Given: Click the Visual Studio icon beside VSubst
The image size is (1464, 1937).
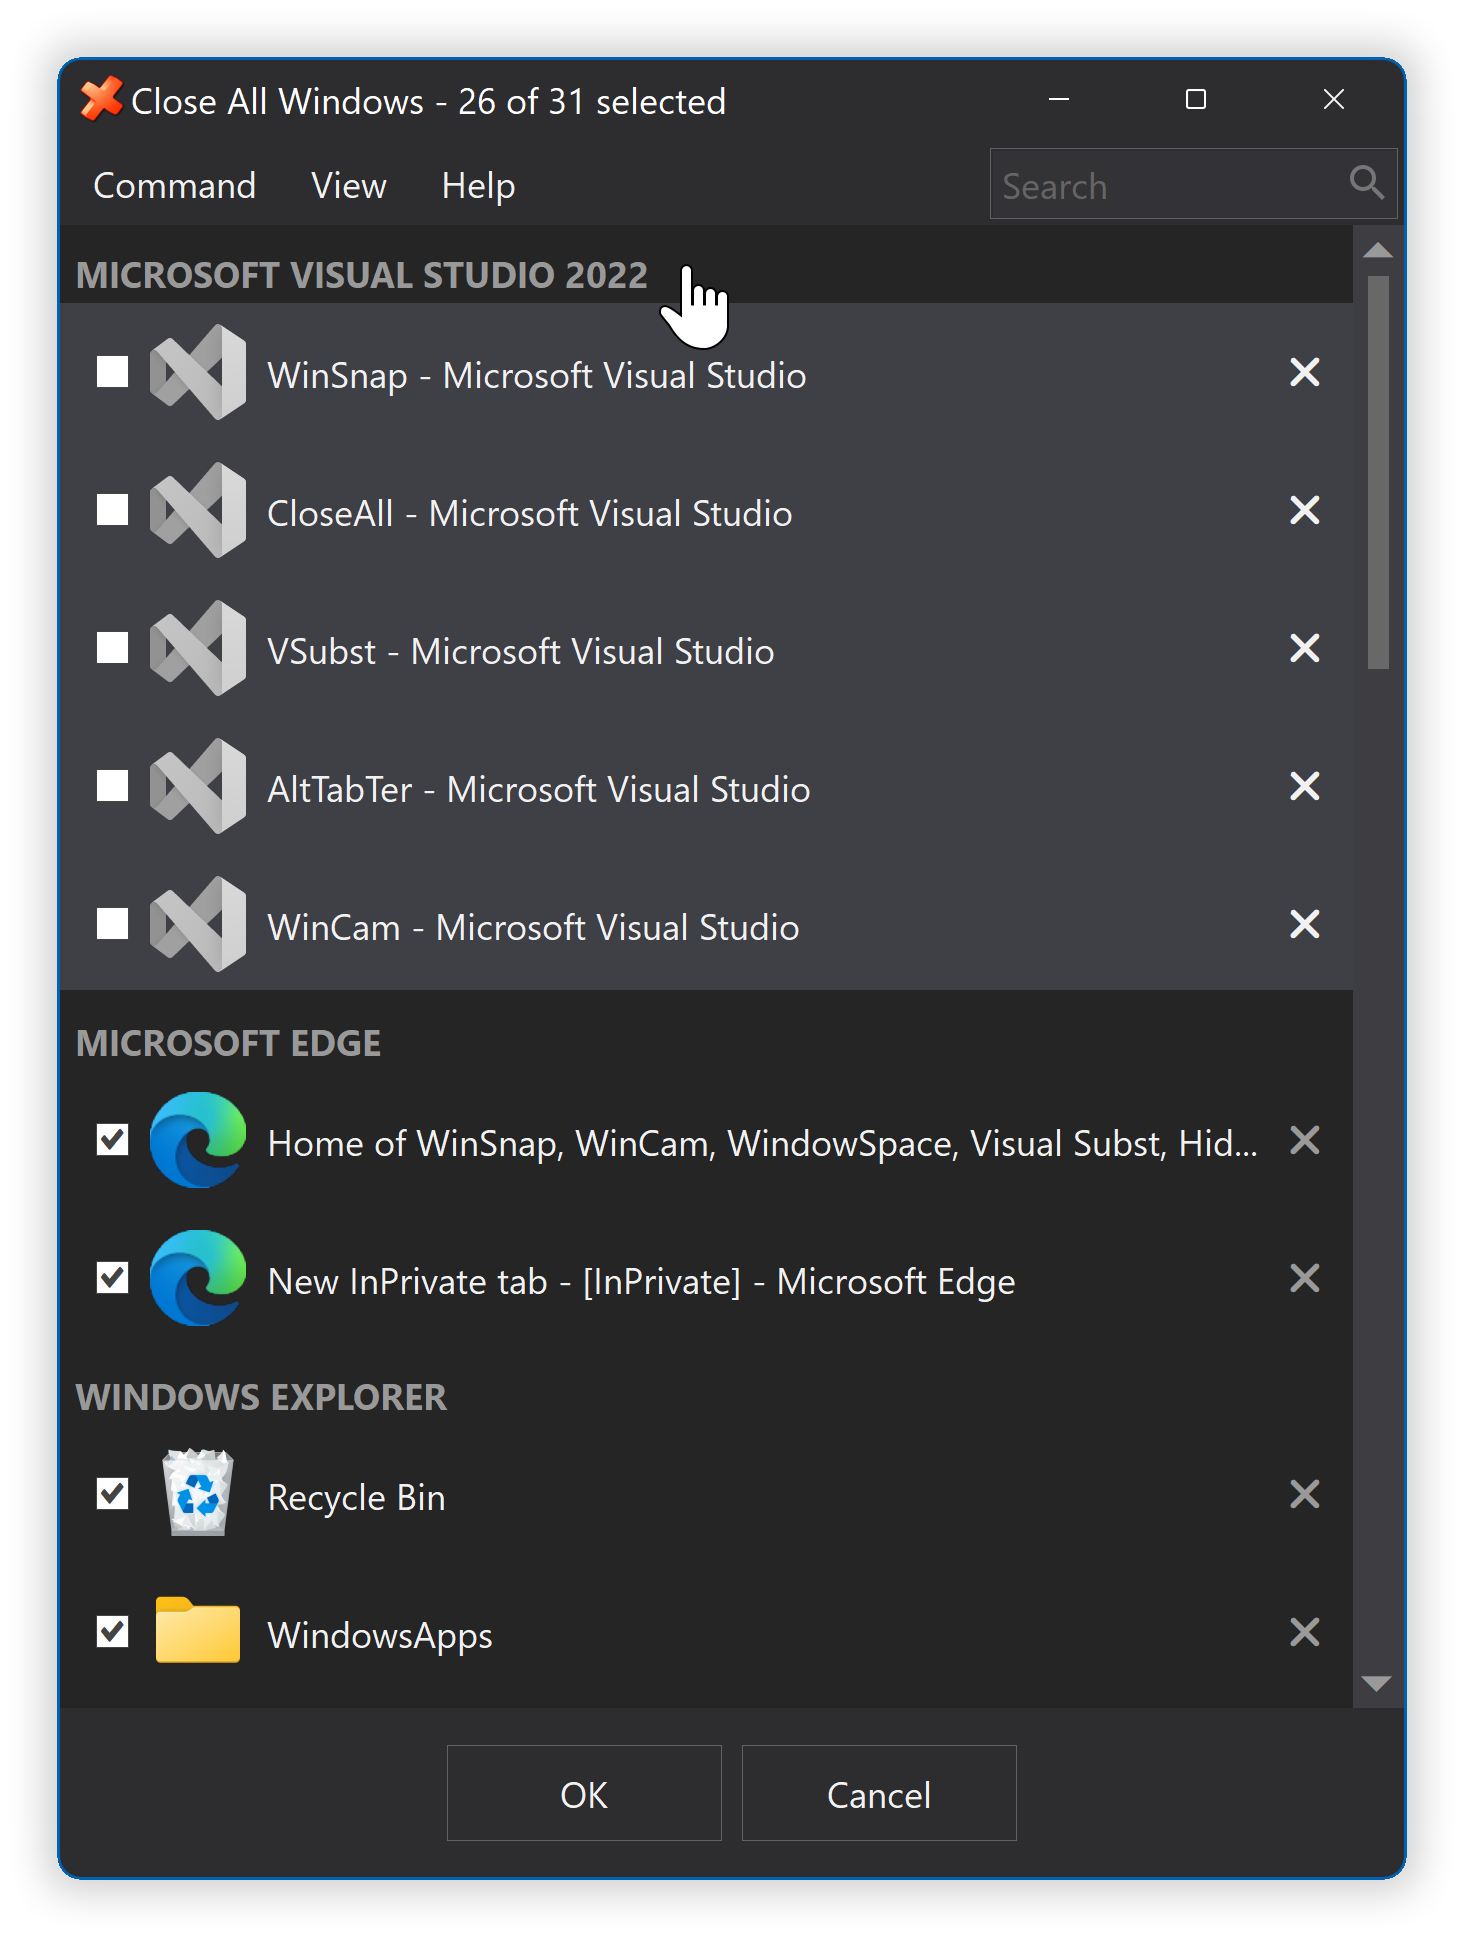Looking at the screenshot, I should (198, 649).
